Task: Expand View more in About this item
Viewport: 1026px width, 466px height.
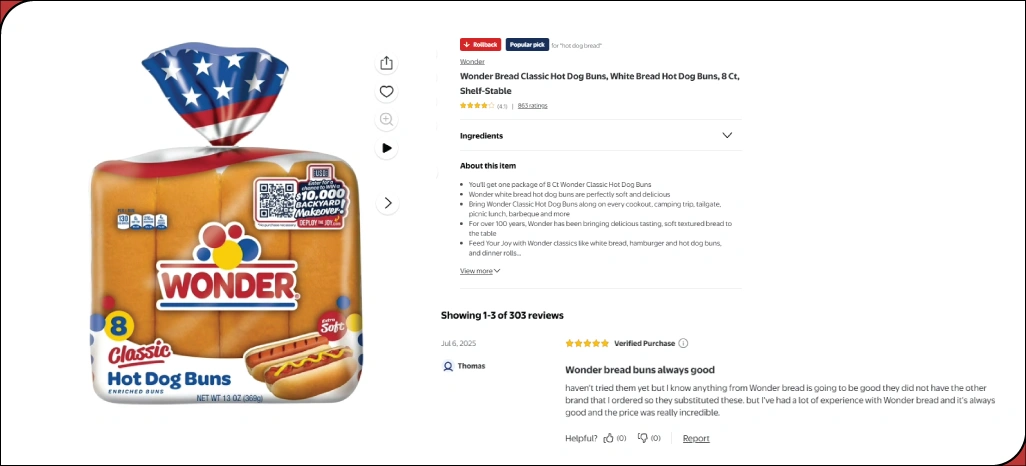Action: point(480,271)
